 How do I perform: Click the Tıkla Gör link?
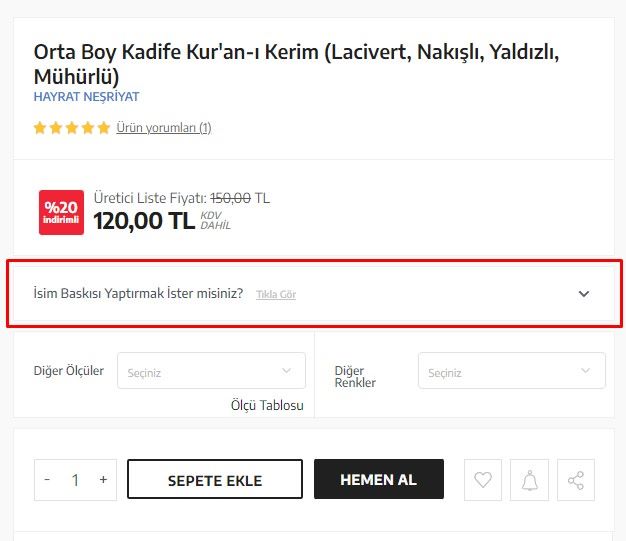[276, 294]
